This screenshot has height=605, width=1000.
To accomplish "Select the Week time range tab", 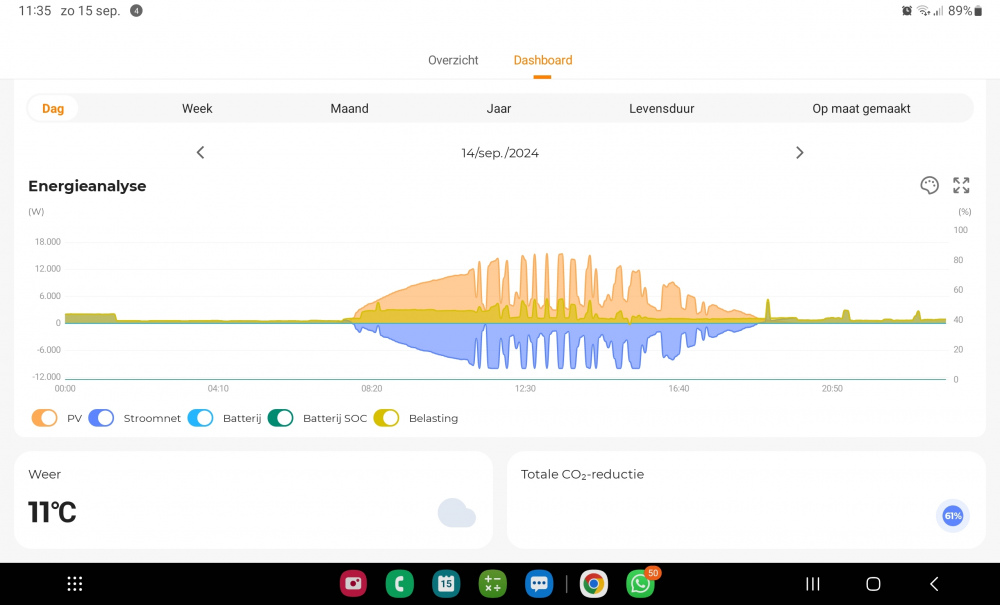I will pyautogui.click(x=197, y=108).
